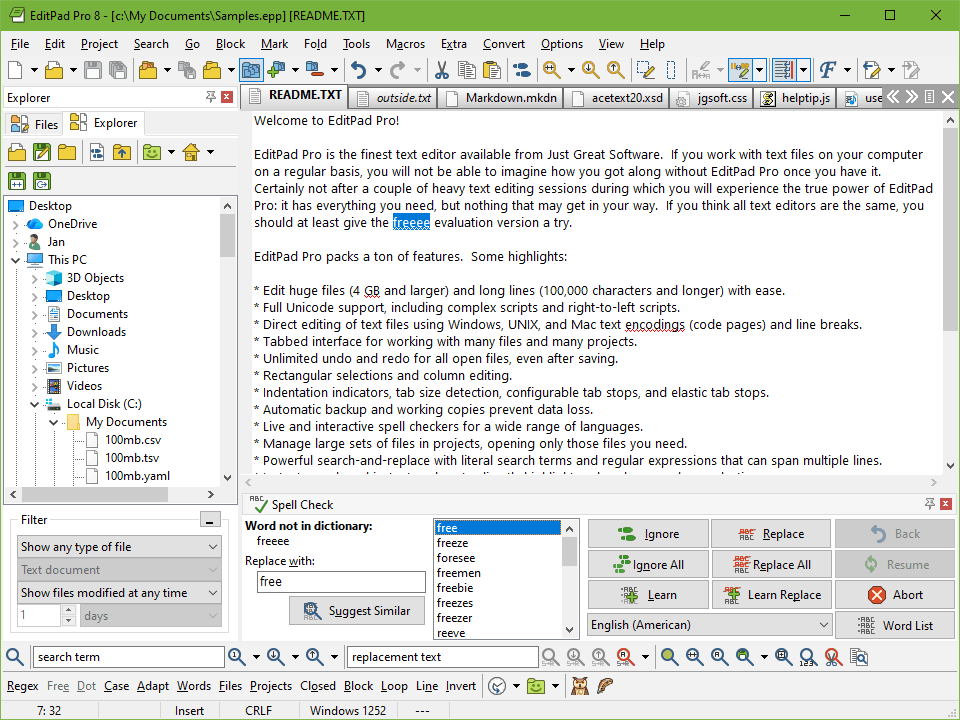Click the Paste icon on the toolbar
The width and height of the screenshot is (960, 720).
tap(490, 70)
